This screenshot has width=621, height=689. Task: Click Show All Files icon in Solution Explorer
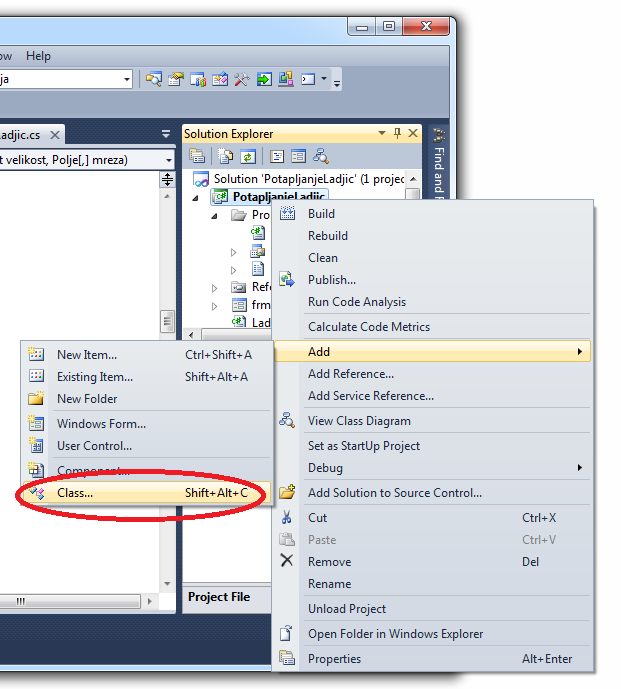[226, 157]
